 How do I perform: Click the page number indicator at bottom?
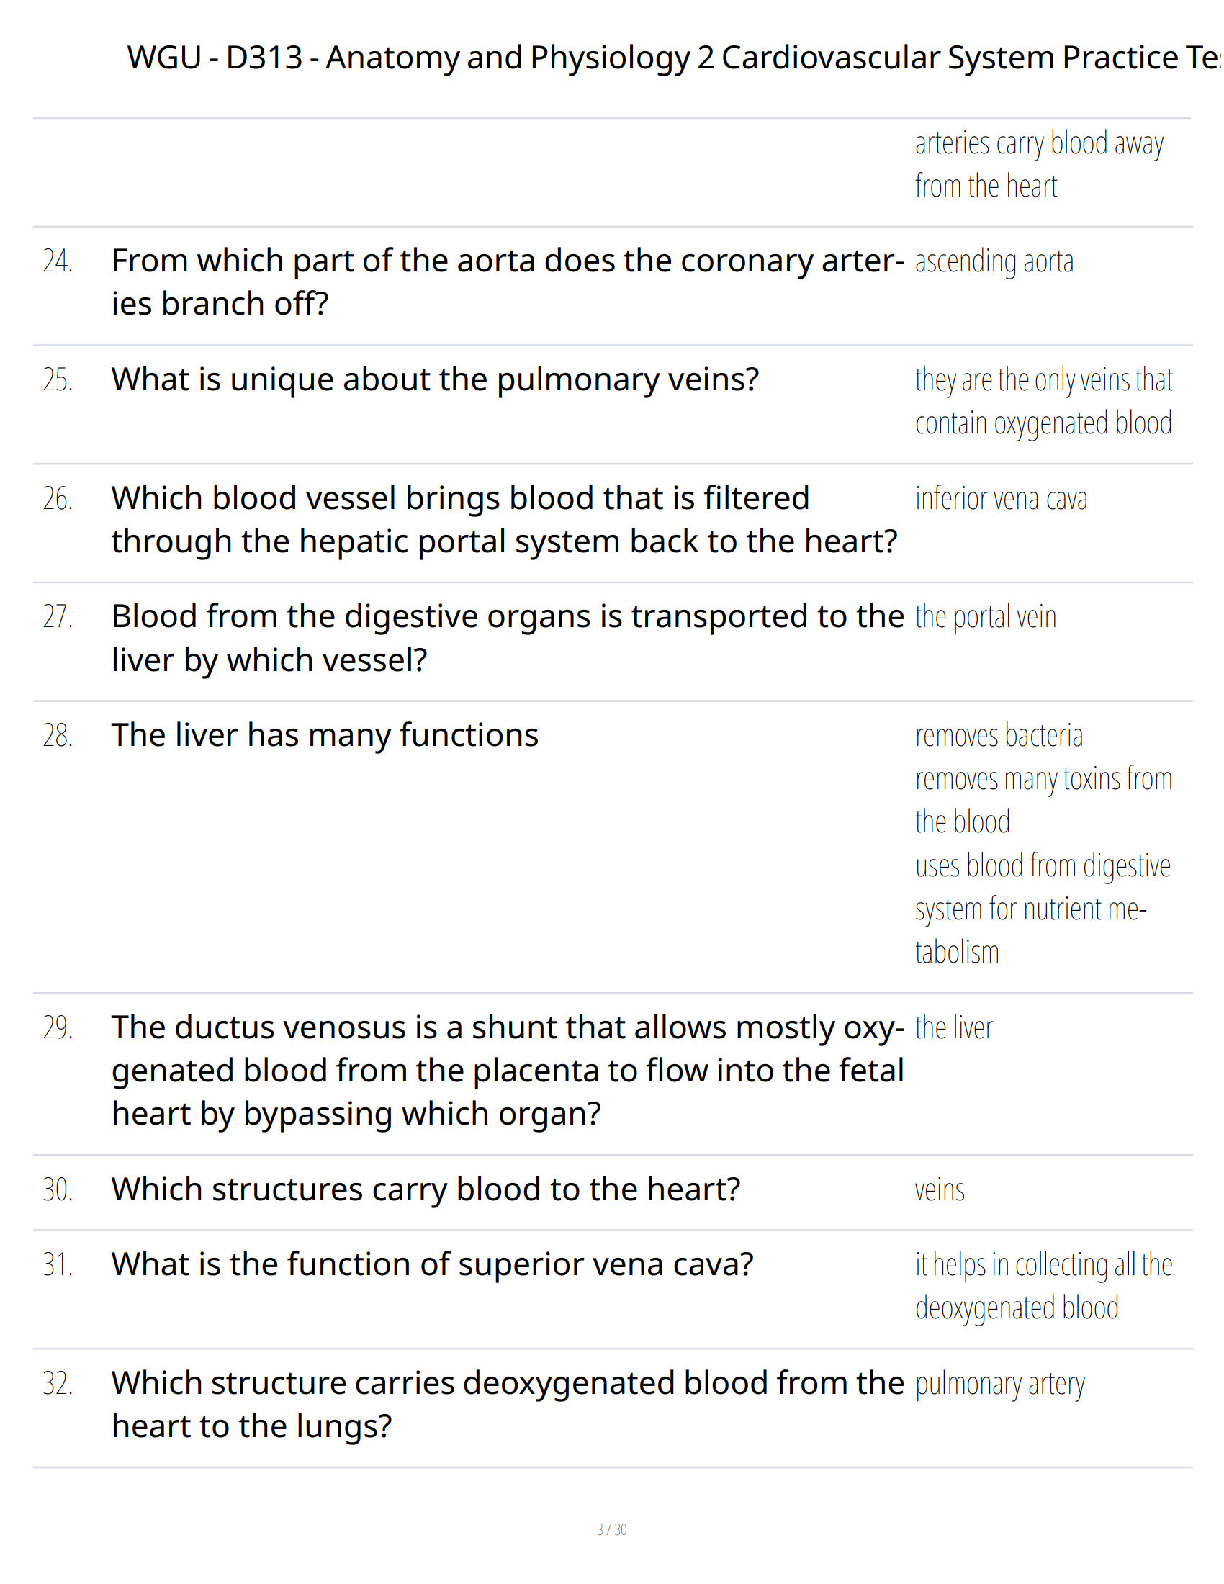click(x=612, y=1529)
